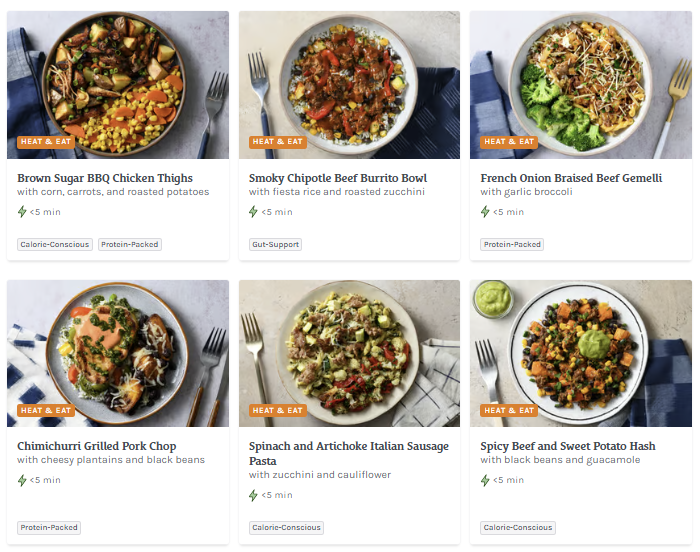Click the Calorie-Conscious tag on BBQ Chicken Thighs
Viewport: 700px width, 552px height.
(55, 244)
